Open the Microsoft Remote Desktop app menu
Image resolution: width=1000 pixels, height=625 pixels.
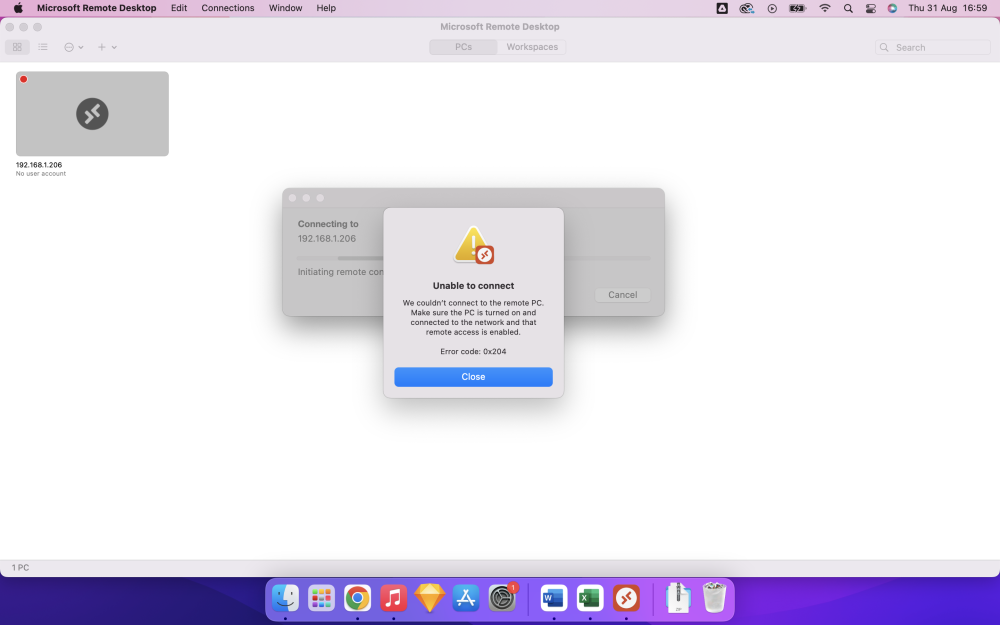coord(96,8)
